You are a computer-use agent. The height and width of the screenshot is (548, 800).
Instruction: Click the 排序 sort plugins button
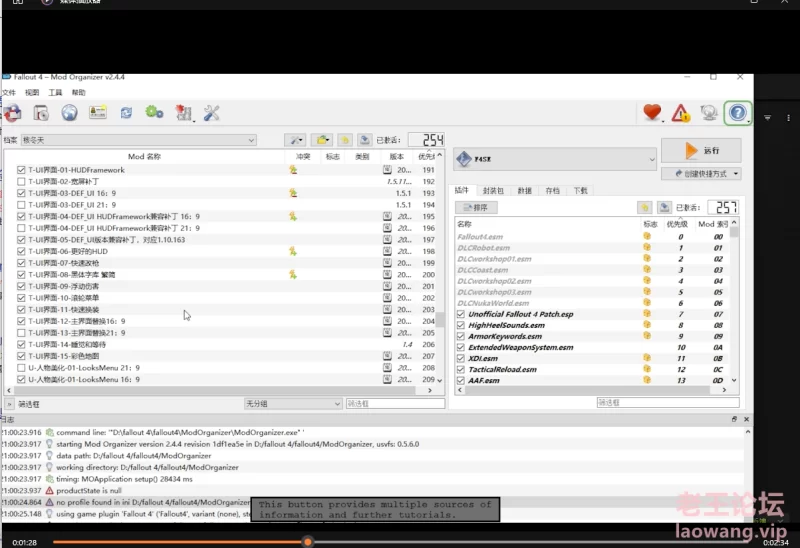click(476, 207)
